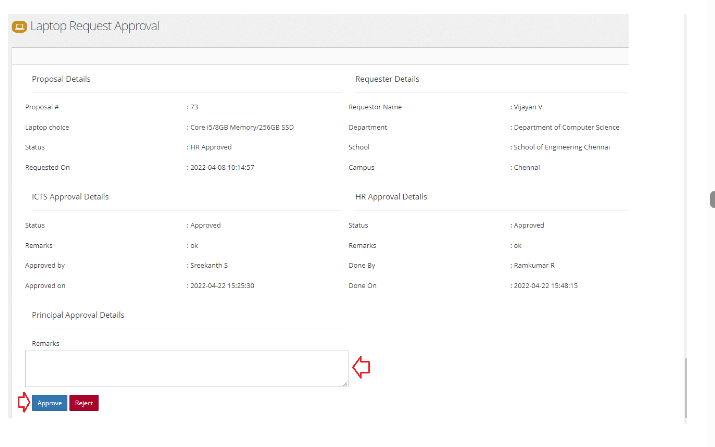Click the resize handle of the Remarks textarea
This screenshot has width=715, height=447.
click(344, 382)
